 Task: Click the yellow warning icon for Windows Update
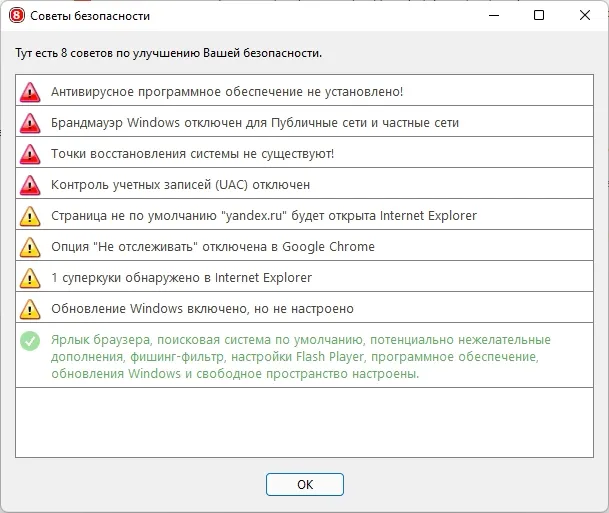click(x=30, y=310)
